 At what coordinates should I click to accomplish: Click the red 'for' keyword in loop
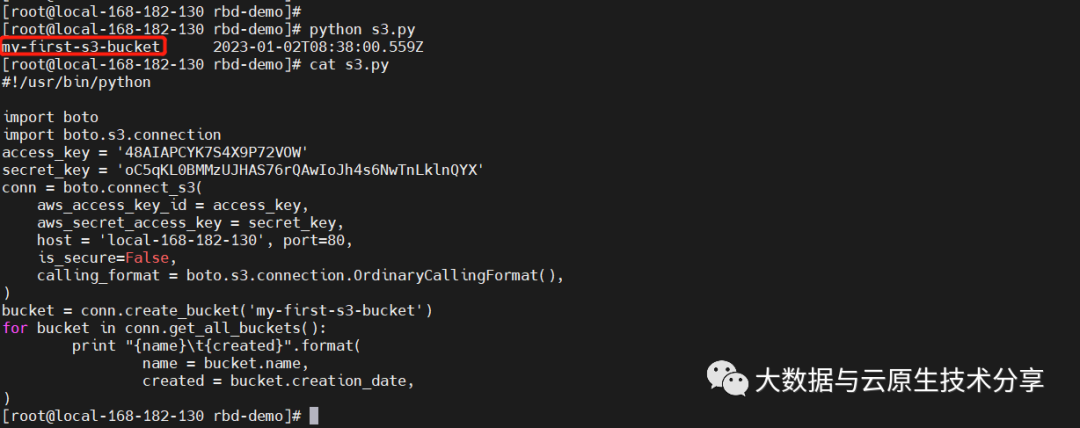coord(15,328)
